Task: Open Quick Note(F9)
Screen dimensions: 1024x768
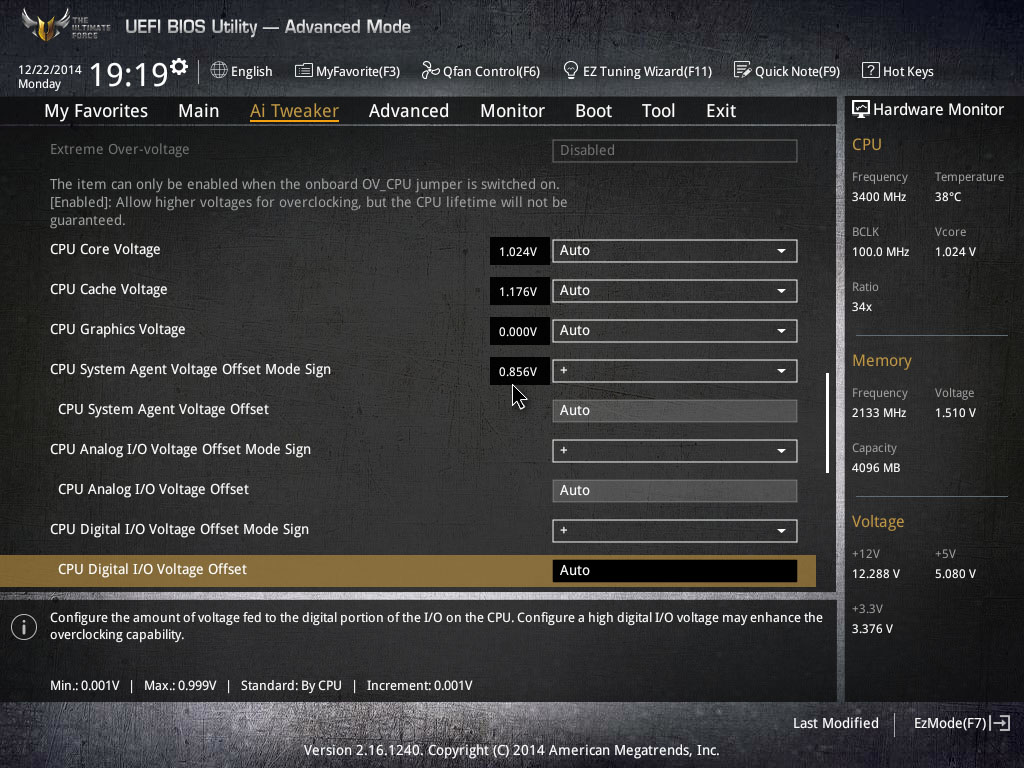Action: click(x=787, y=71)
